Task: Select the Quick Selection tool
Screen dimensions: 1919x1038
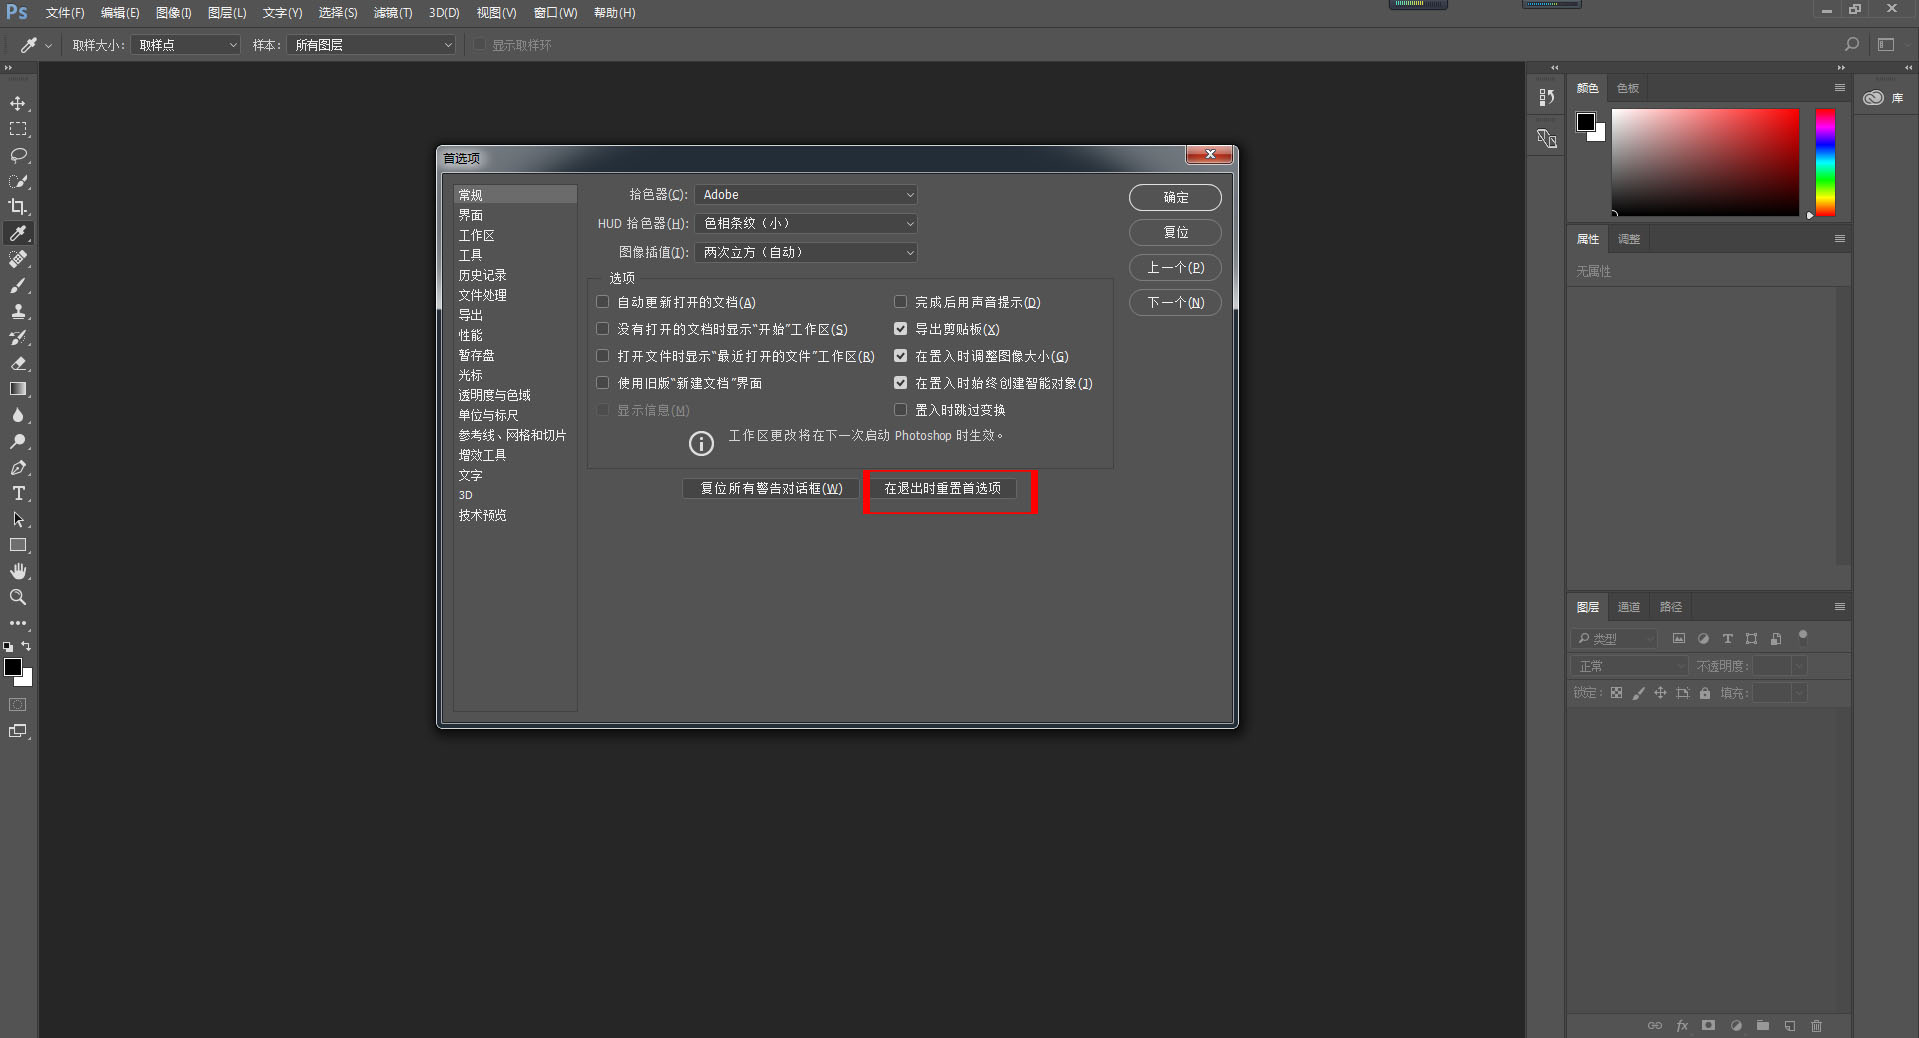Action: click(x=18, y=181)
